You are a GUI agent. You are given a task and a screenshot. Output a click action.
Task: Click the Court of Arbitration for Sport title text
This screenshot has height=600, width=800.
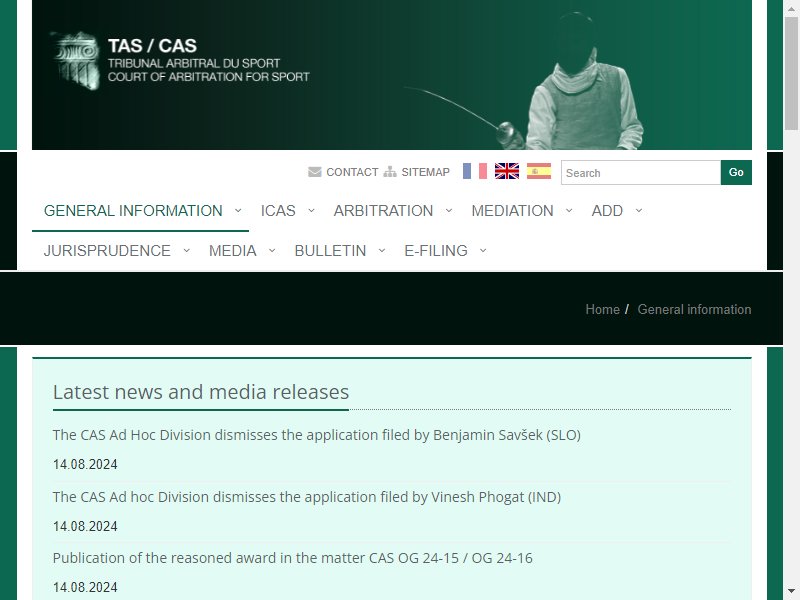point(209,77)
